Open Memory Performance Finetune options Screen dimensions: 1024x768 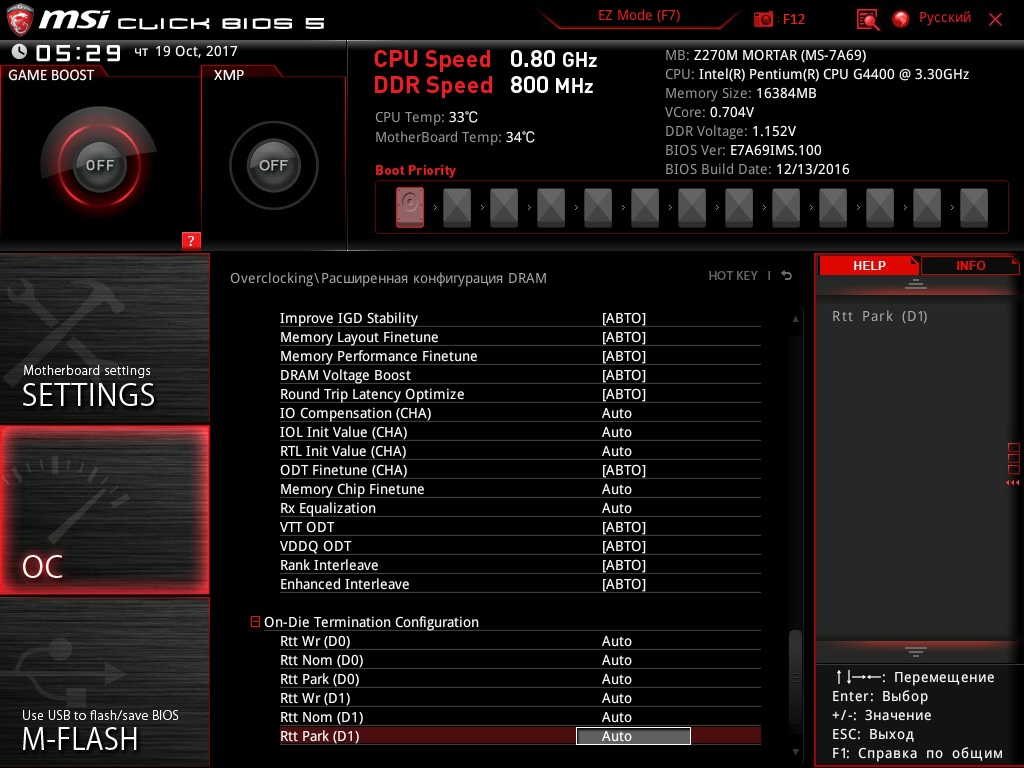624,356
